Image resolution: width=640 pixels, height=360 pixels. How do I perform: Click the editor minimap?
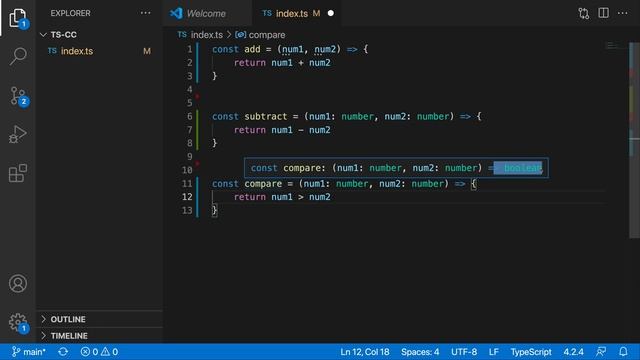[x=616, y=47]
